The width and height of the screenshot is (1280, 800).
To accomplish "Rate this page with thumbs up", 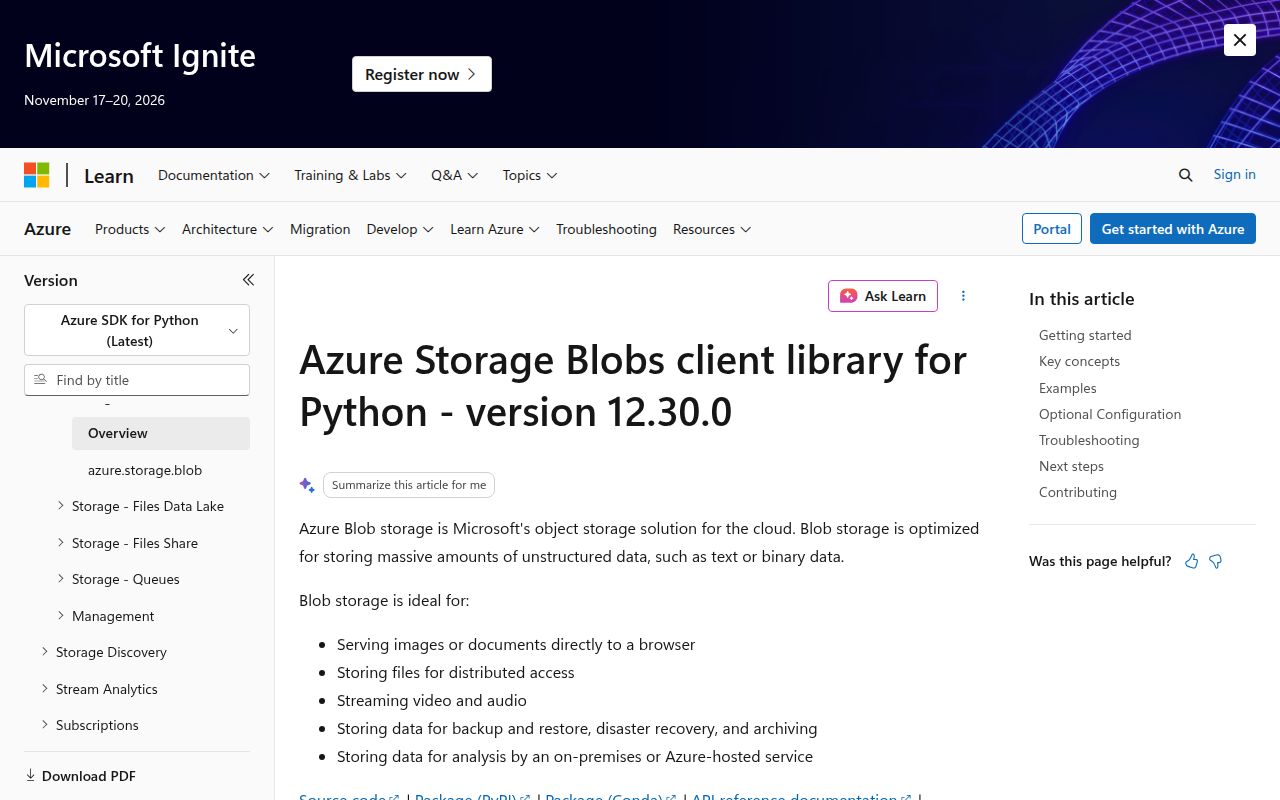I will point(1191,561).
